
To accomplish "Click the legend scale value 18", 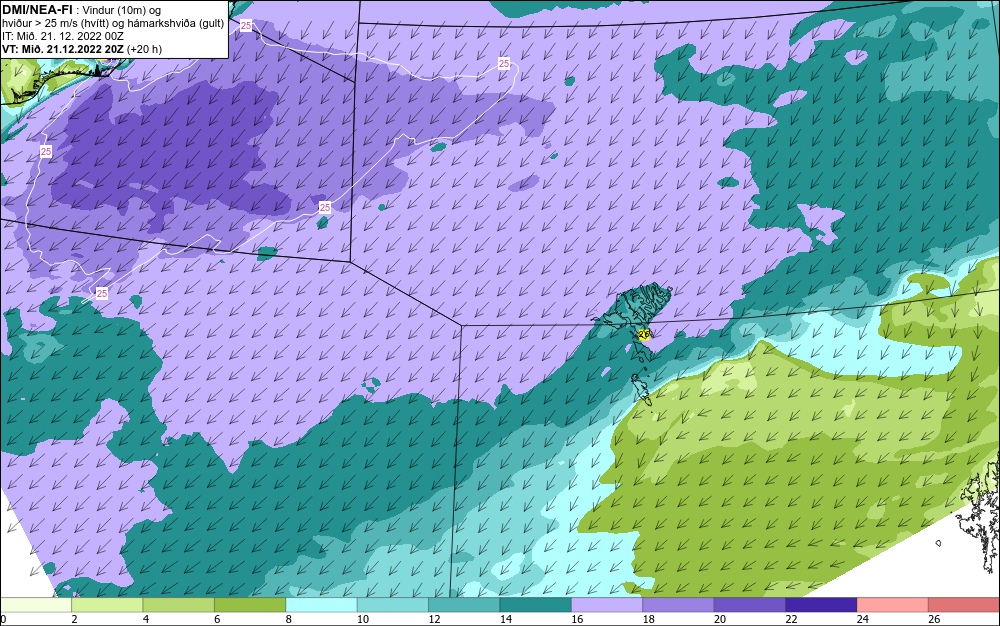I will coord(649,619).
